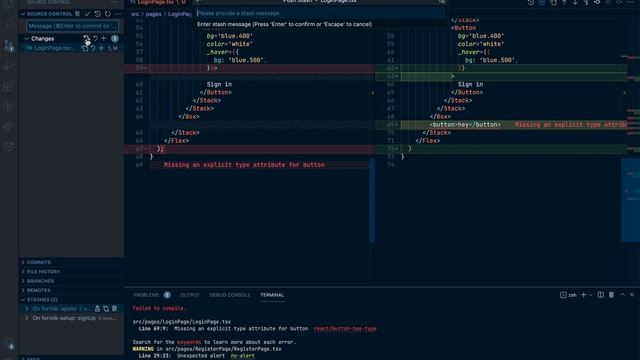This screenshot has height=360, width=640.
Task: Open file icon on LoginPage.tsx row
Action: coord(85,48)
